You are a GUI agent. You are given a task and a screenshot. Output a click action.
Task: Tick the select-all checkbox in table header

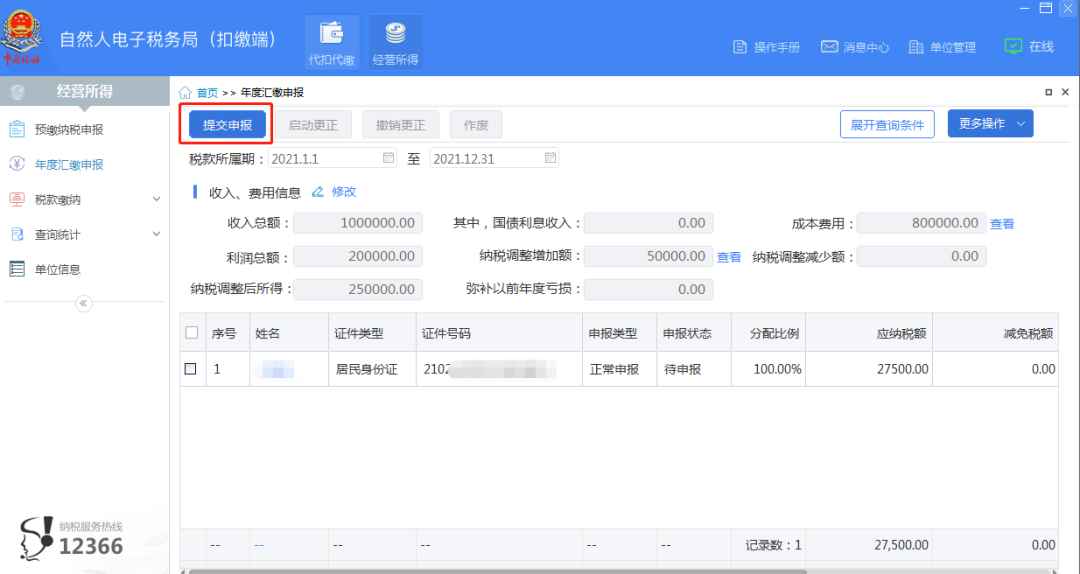click(191, 333)
